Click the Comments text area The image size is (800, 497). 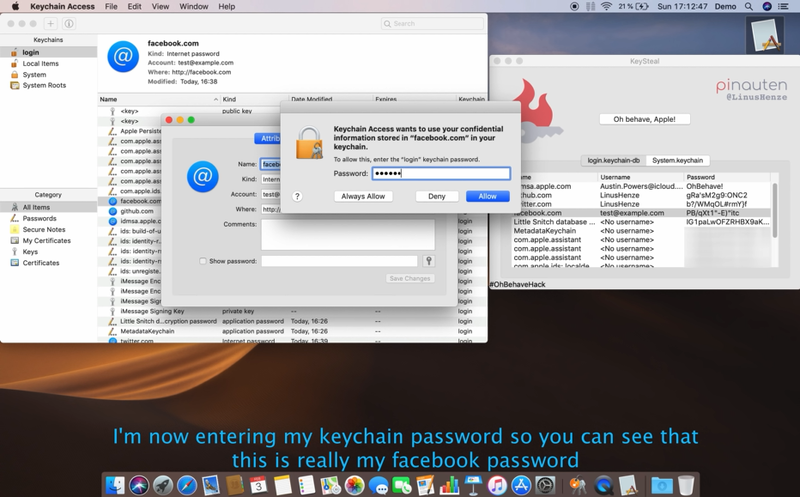point(348,235)
